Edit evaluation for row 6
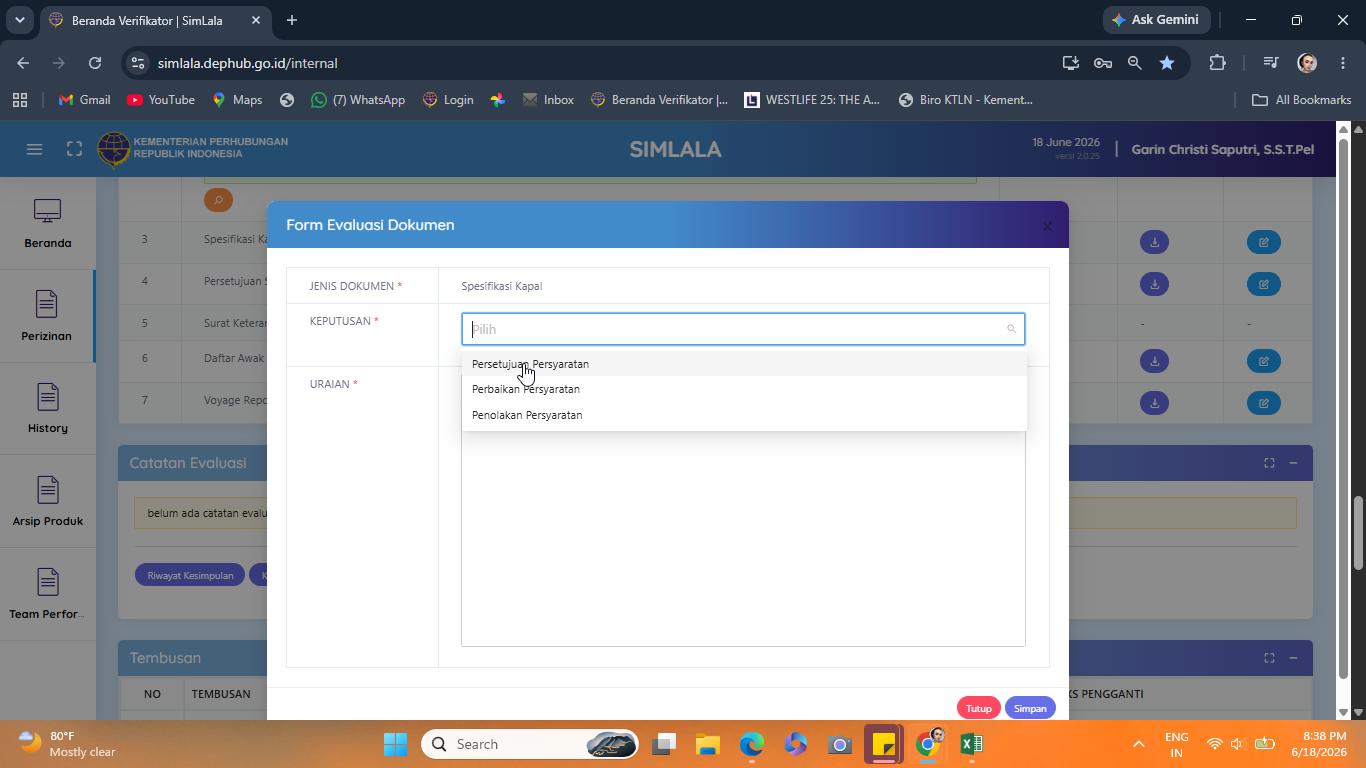1366x768 pixels. pyautogui.click(x=1264, y=361)
